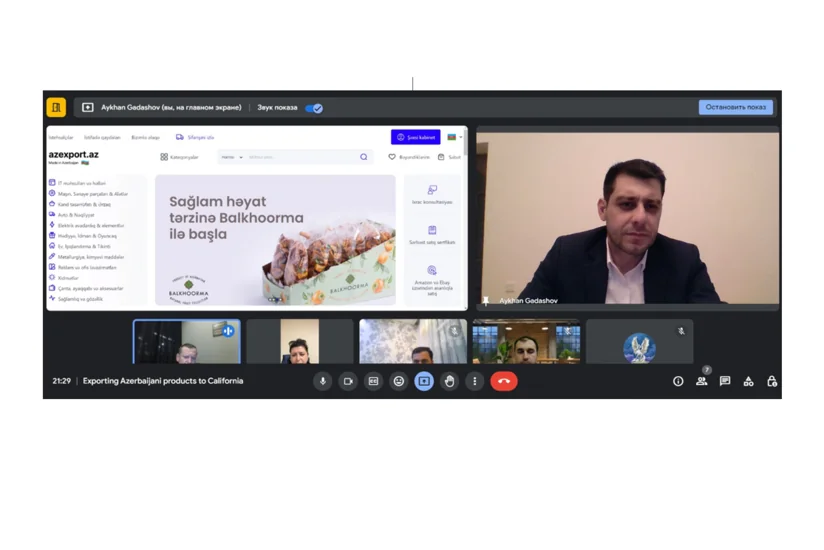Click the Остановить показ button

coord(735,107)
